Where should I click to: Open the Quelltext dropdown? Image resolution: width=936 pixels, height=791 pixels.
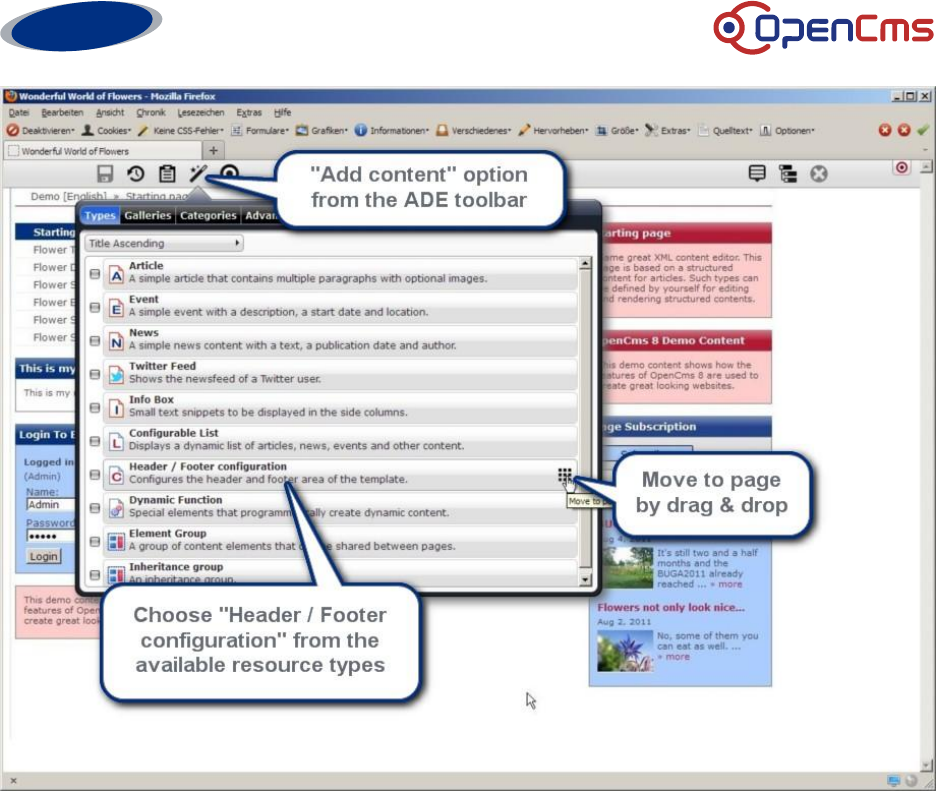(x=725, y=130)
